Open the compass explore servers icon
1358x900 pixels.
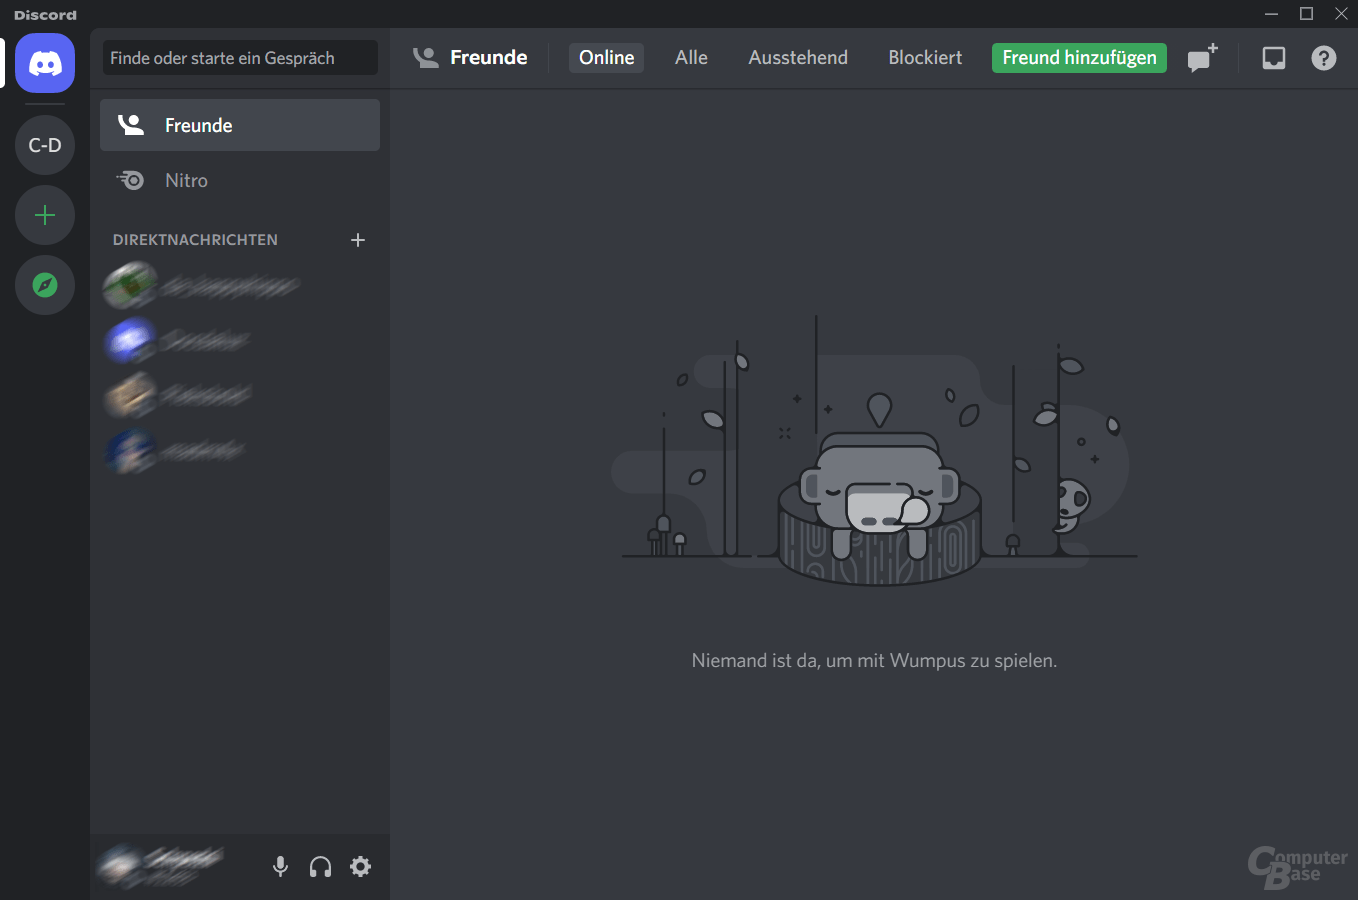pos(45,285)
